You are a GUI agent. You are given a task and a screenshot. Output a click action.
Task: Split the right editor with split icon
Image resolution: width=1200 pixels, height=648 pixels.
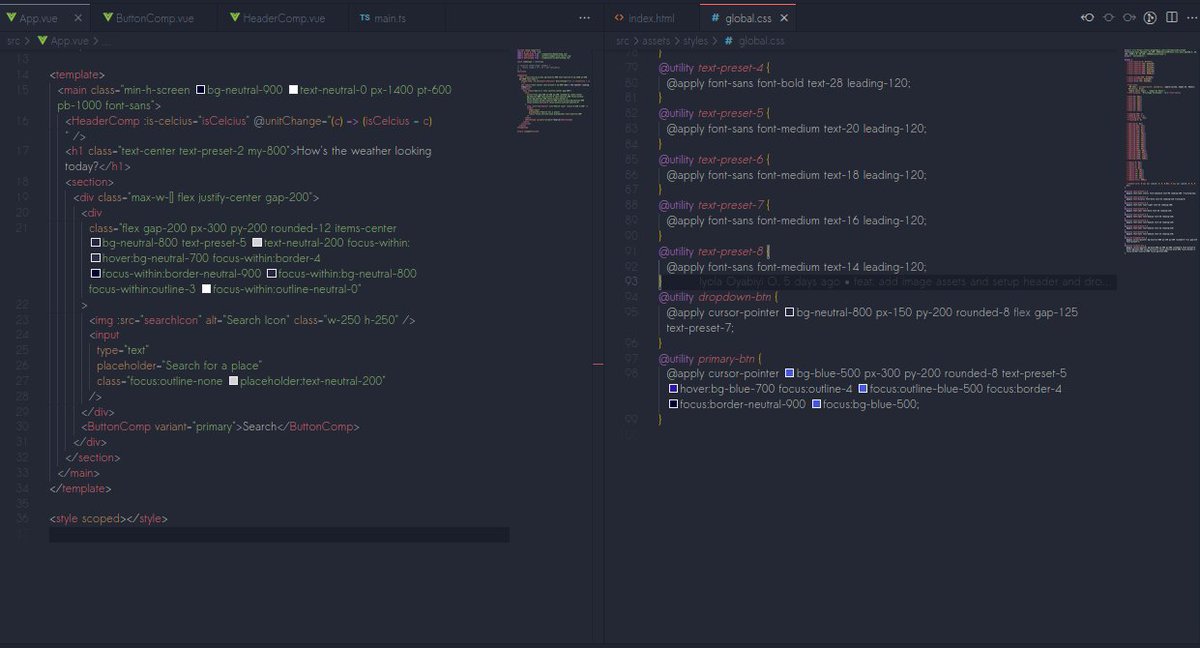click(1170, 18)
